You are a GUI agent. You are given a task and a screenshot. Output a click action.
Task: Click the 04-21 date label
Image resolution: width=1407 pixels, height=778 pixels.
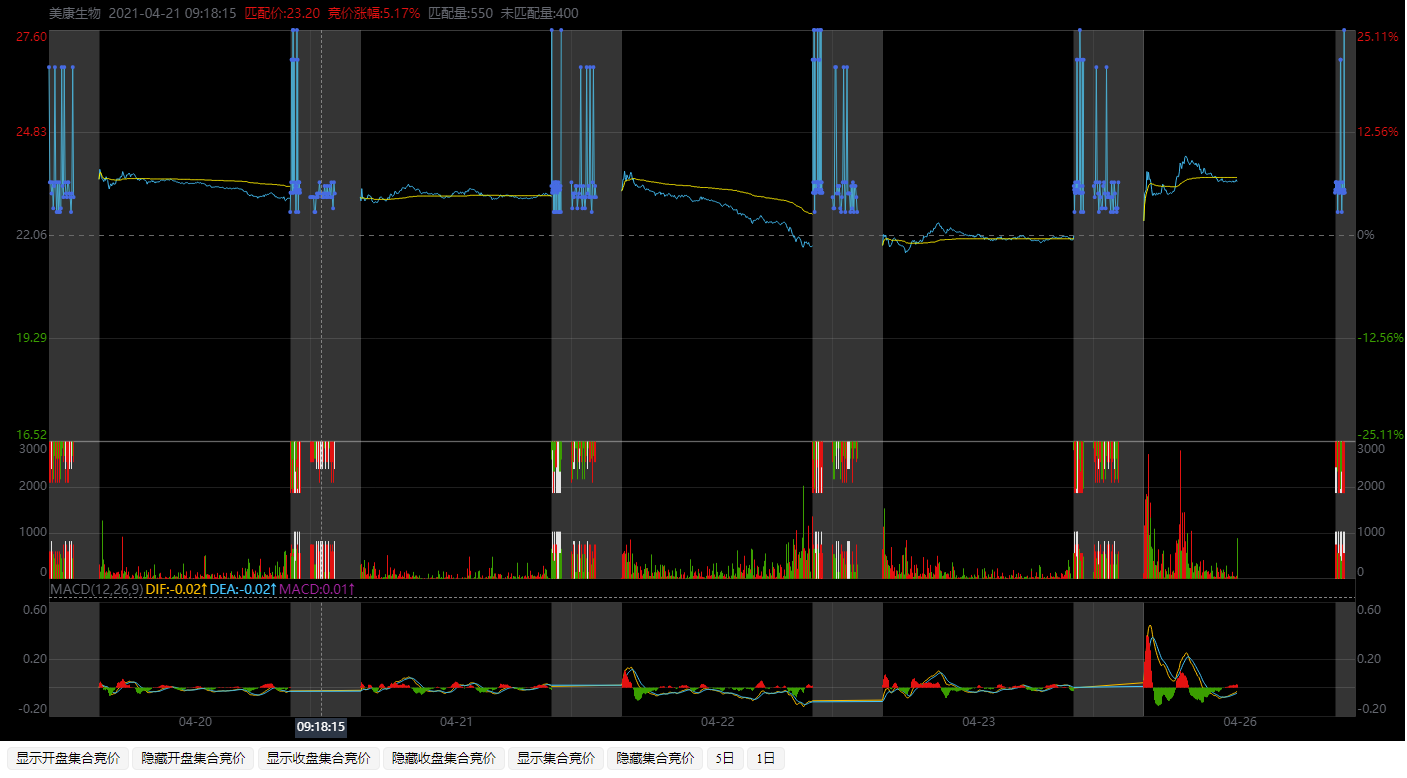click(x=456, y=721)
